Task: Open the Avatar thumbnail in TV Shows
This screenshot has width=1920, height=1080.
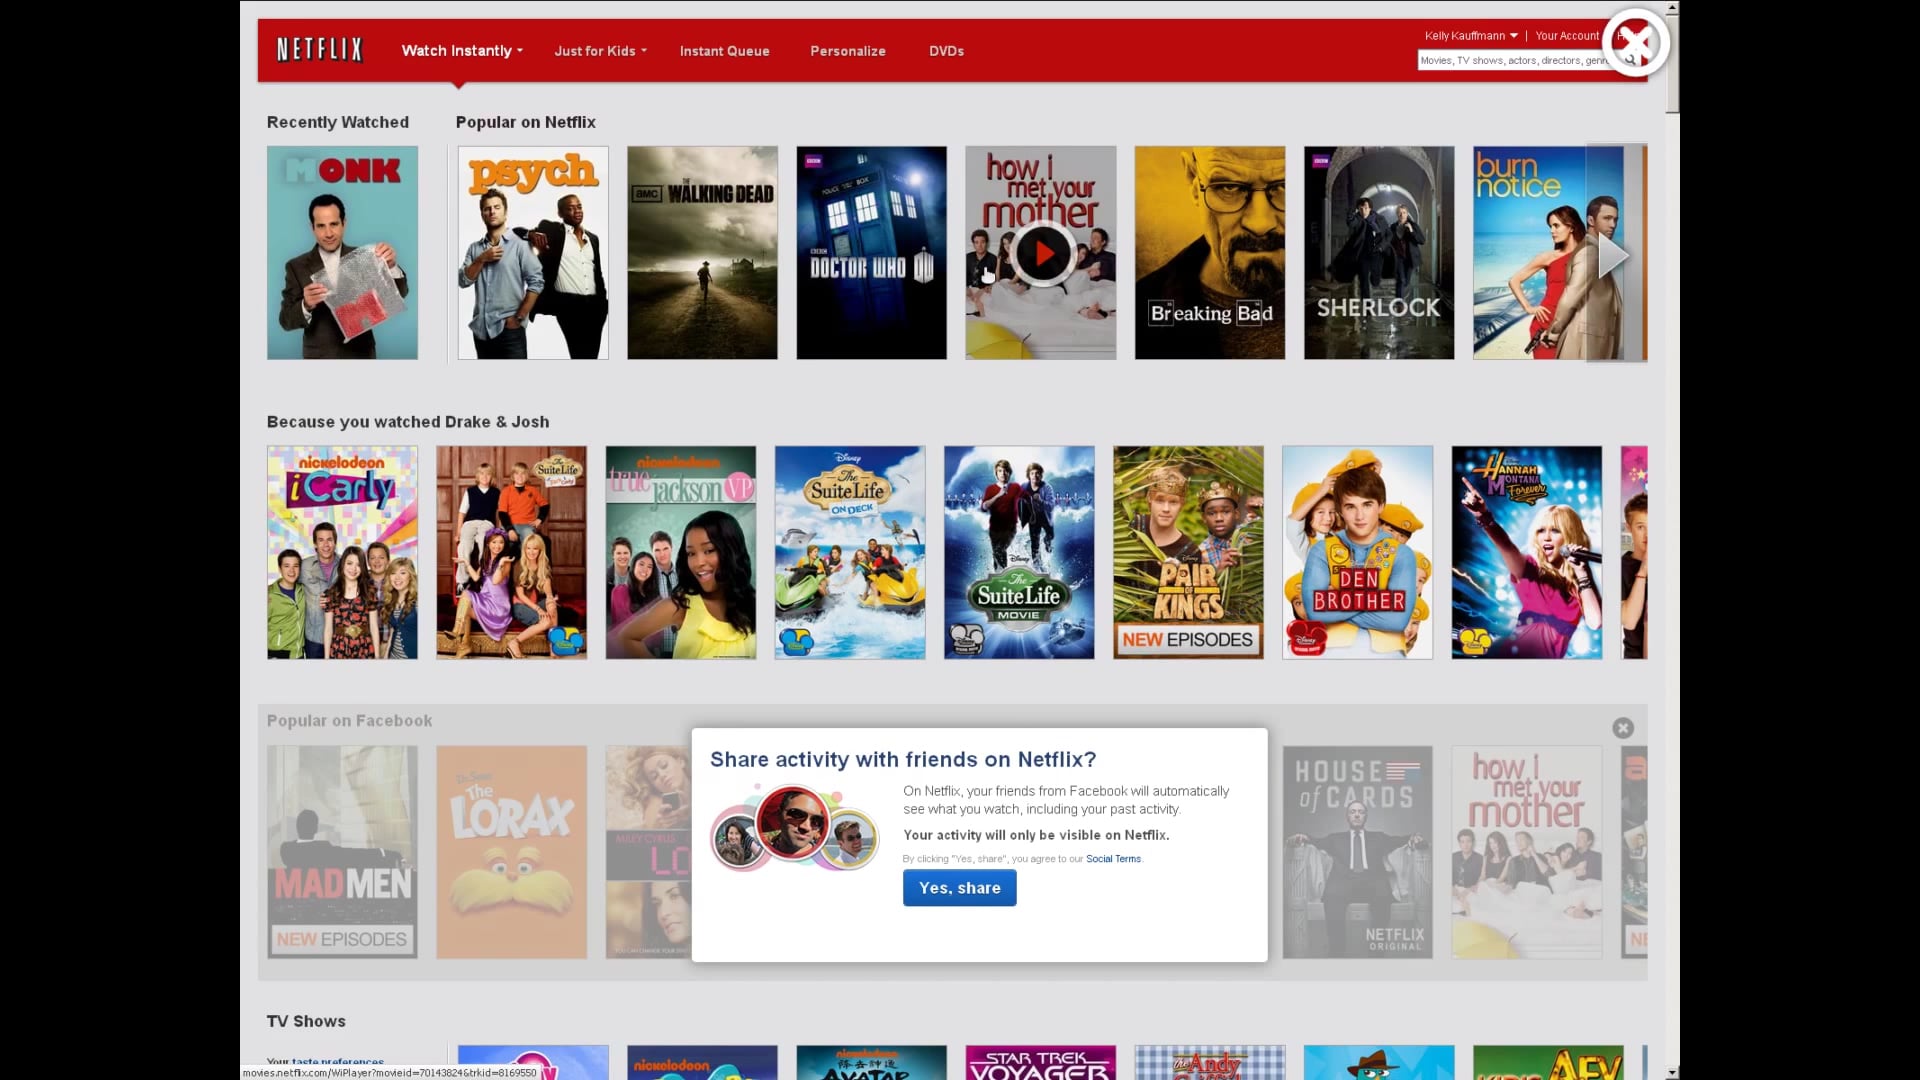Action: point(871,1062)
